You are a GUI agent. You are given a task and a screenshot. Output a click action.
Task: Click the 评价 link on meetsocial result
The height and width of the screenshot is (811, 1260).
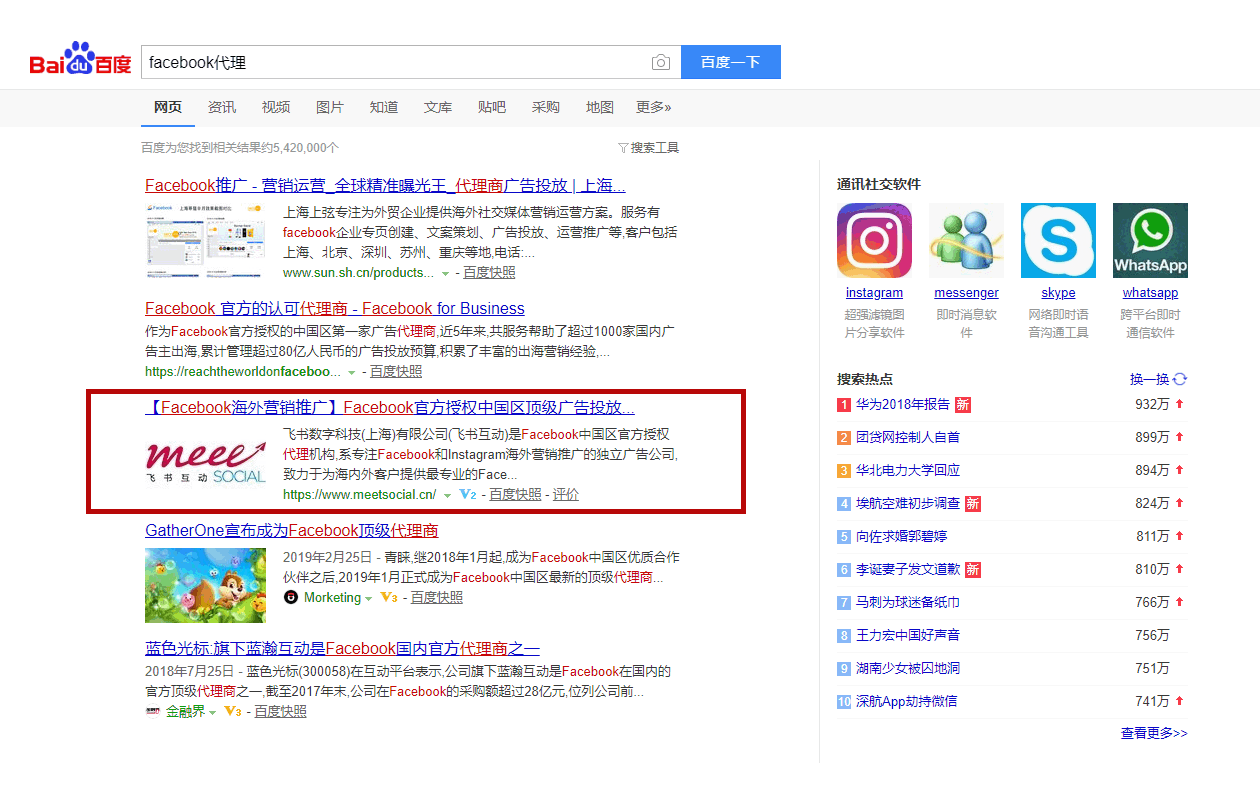566,495
